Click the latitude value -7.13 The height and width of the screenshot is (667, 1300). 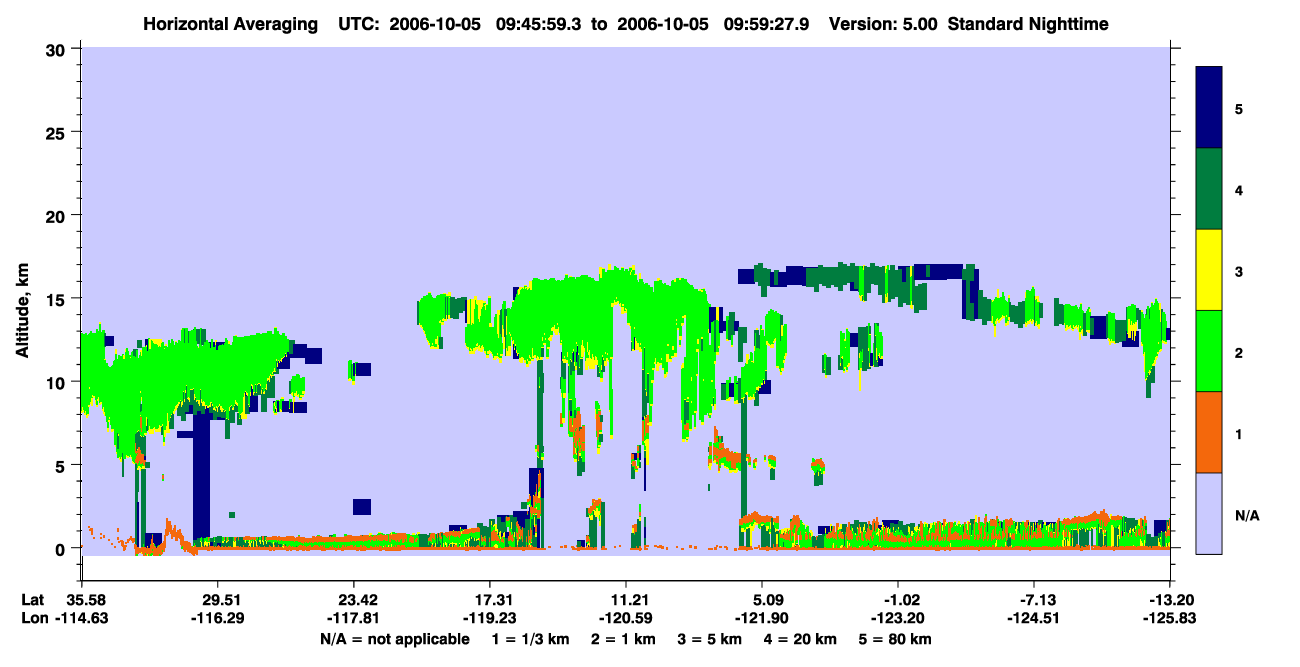(1035, 600)
